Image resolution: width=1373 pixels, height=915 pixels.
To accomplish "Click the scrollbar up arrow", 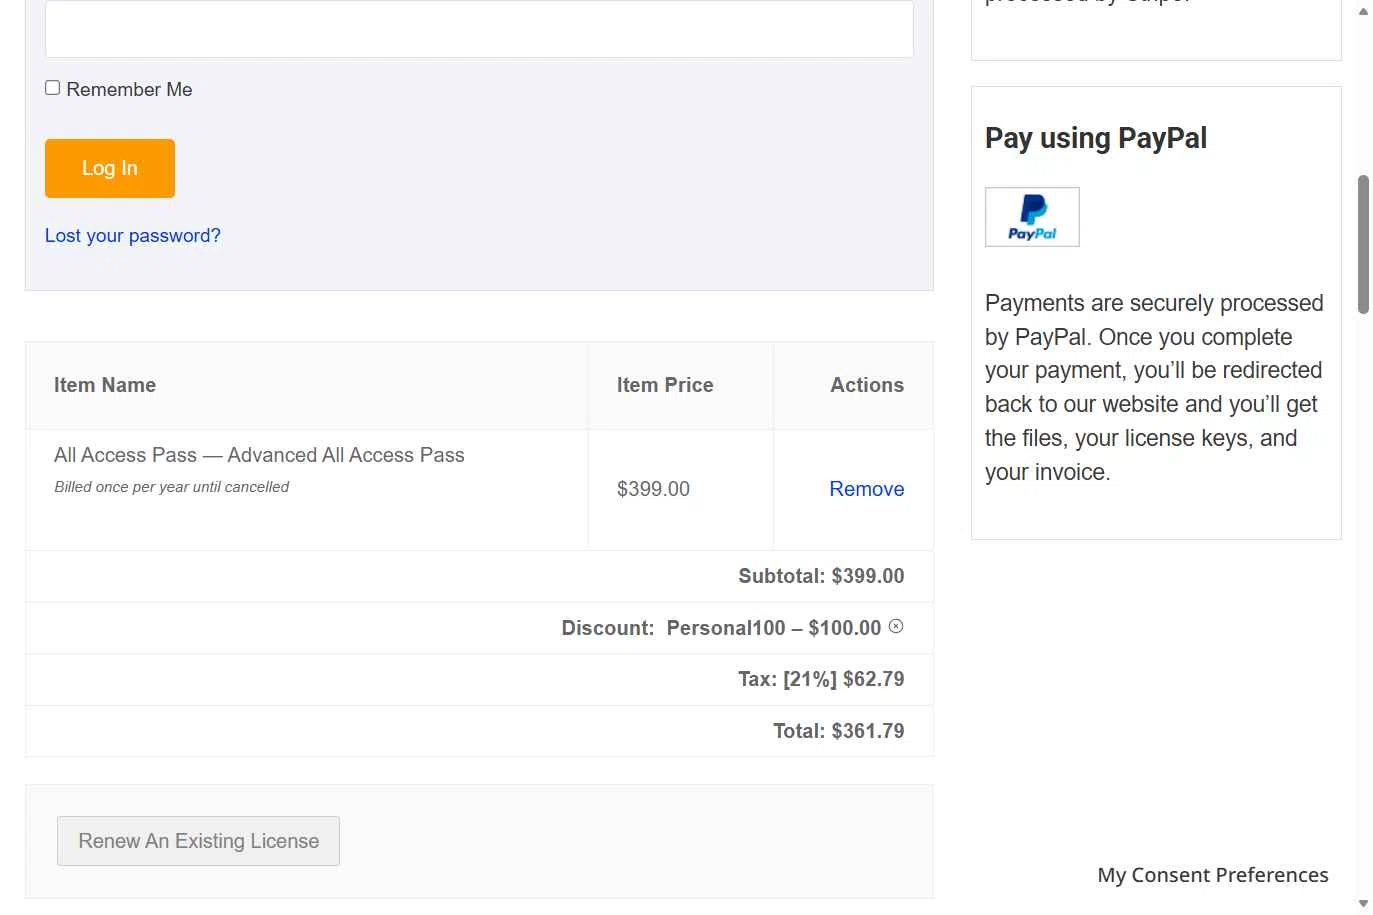I will tap(1363, 12).
